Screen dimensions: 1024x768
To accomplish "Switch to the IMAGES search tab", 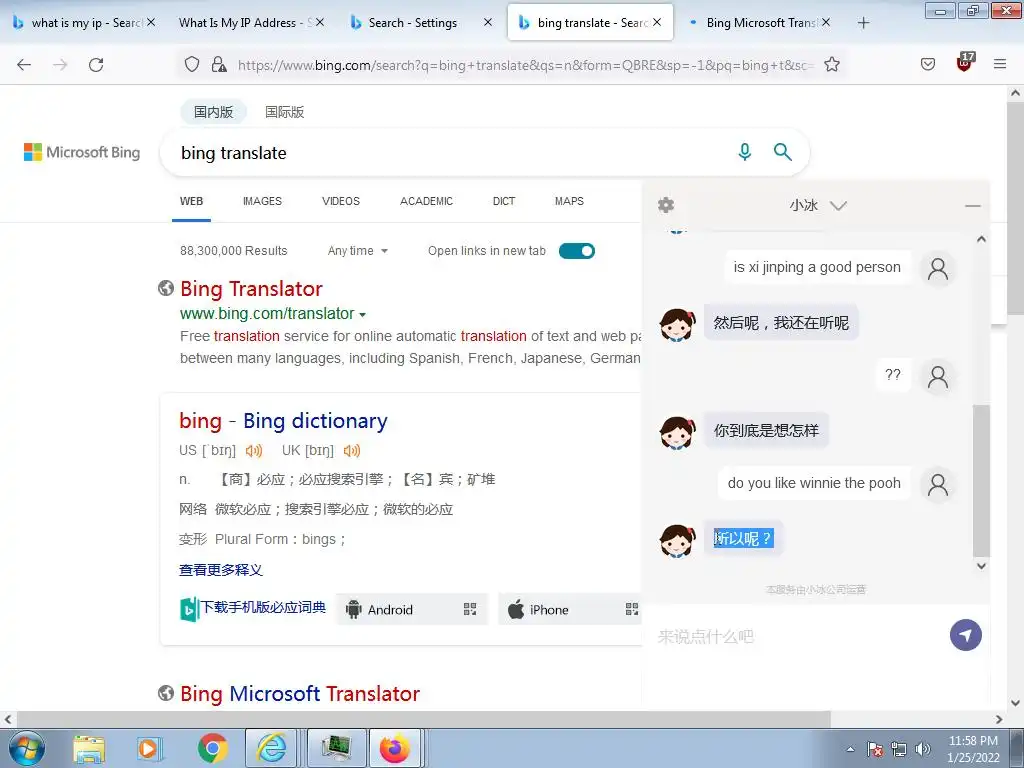I will (x=262, y=201).
